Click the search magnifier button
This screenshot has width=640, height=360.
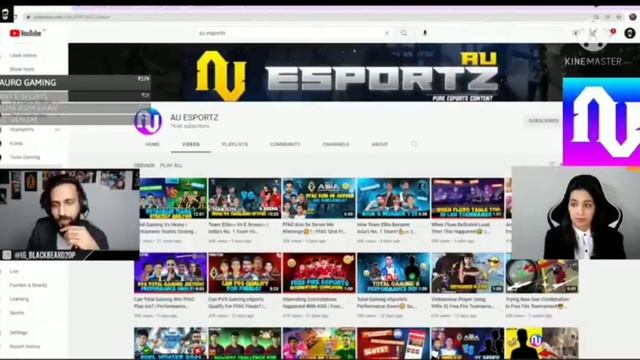[x=404, y=33]
